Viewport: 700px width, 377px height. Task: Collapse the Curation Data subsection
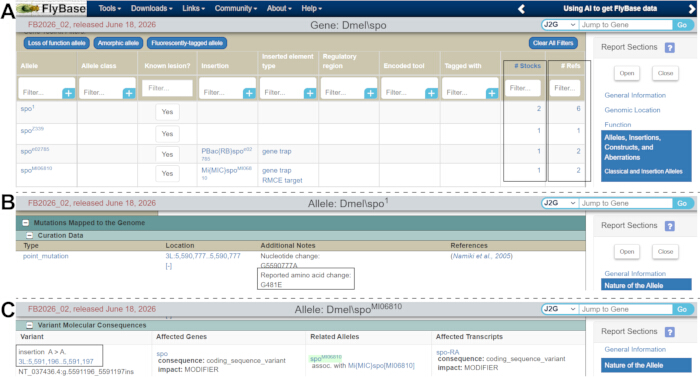point(29,235)
